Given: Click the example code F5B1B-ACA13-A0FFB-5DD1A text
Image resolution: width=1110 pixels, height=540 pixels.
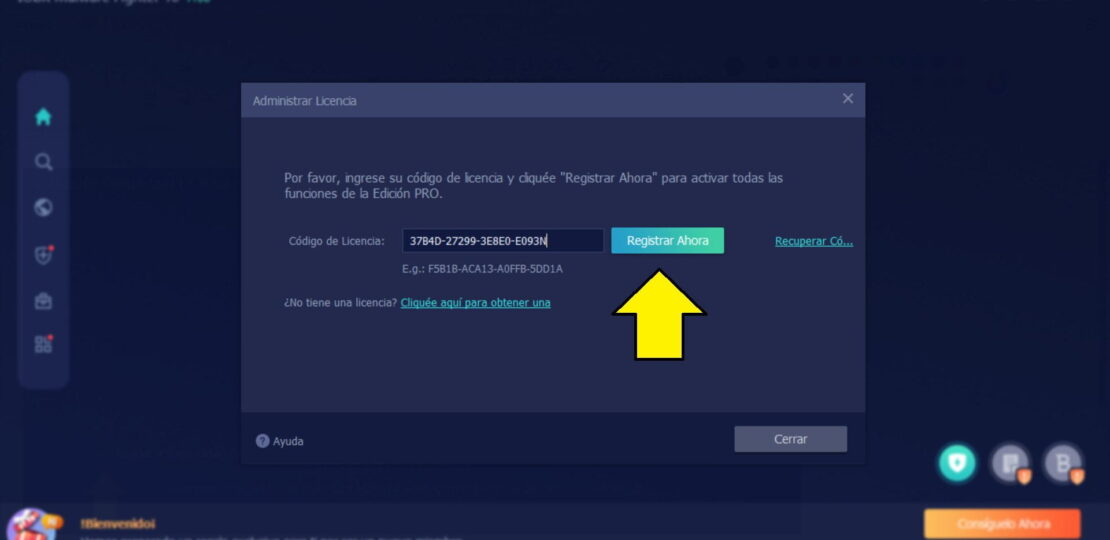Looking at the screenshot, I should [482, 269].
